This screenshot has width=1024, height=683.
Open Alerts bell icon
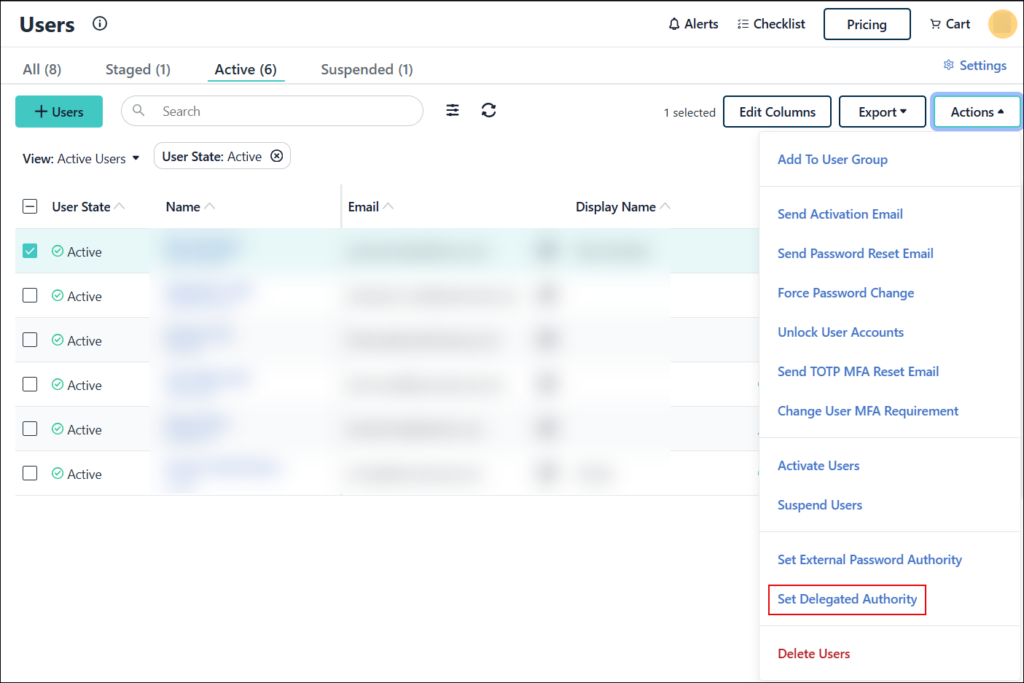pyautogui.click(x=674, y=24)
